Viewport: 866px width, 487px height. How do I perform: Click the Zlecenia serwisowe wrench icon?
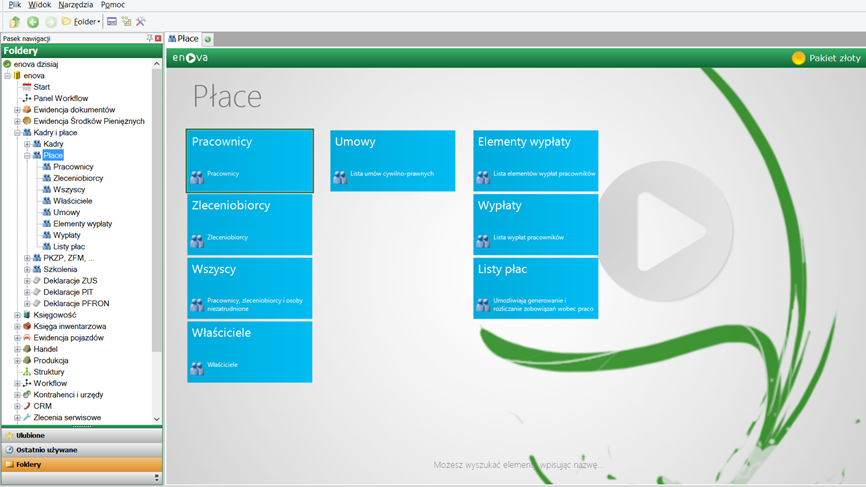[x=27, y=417]
